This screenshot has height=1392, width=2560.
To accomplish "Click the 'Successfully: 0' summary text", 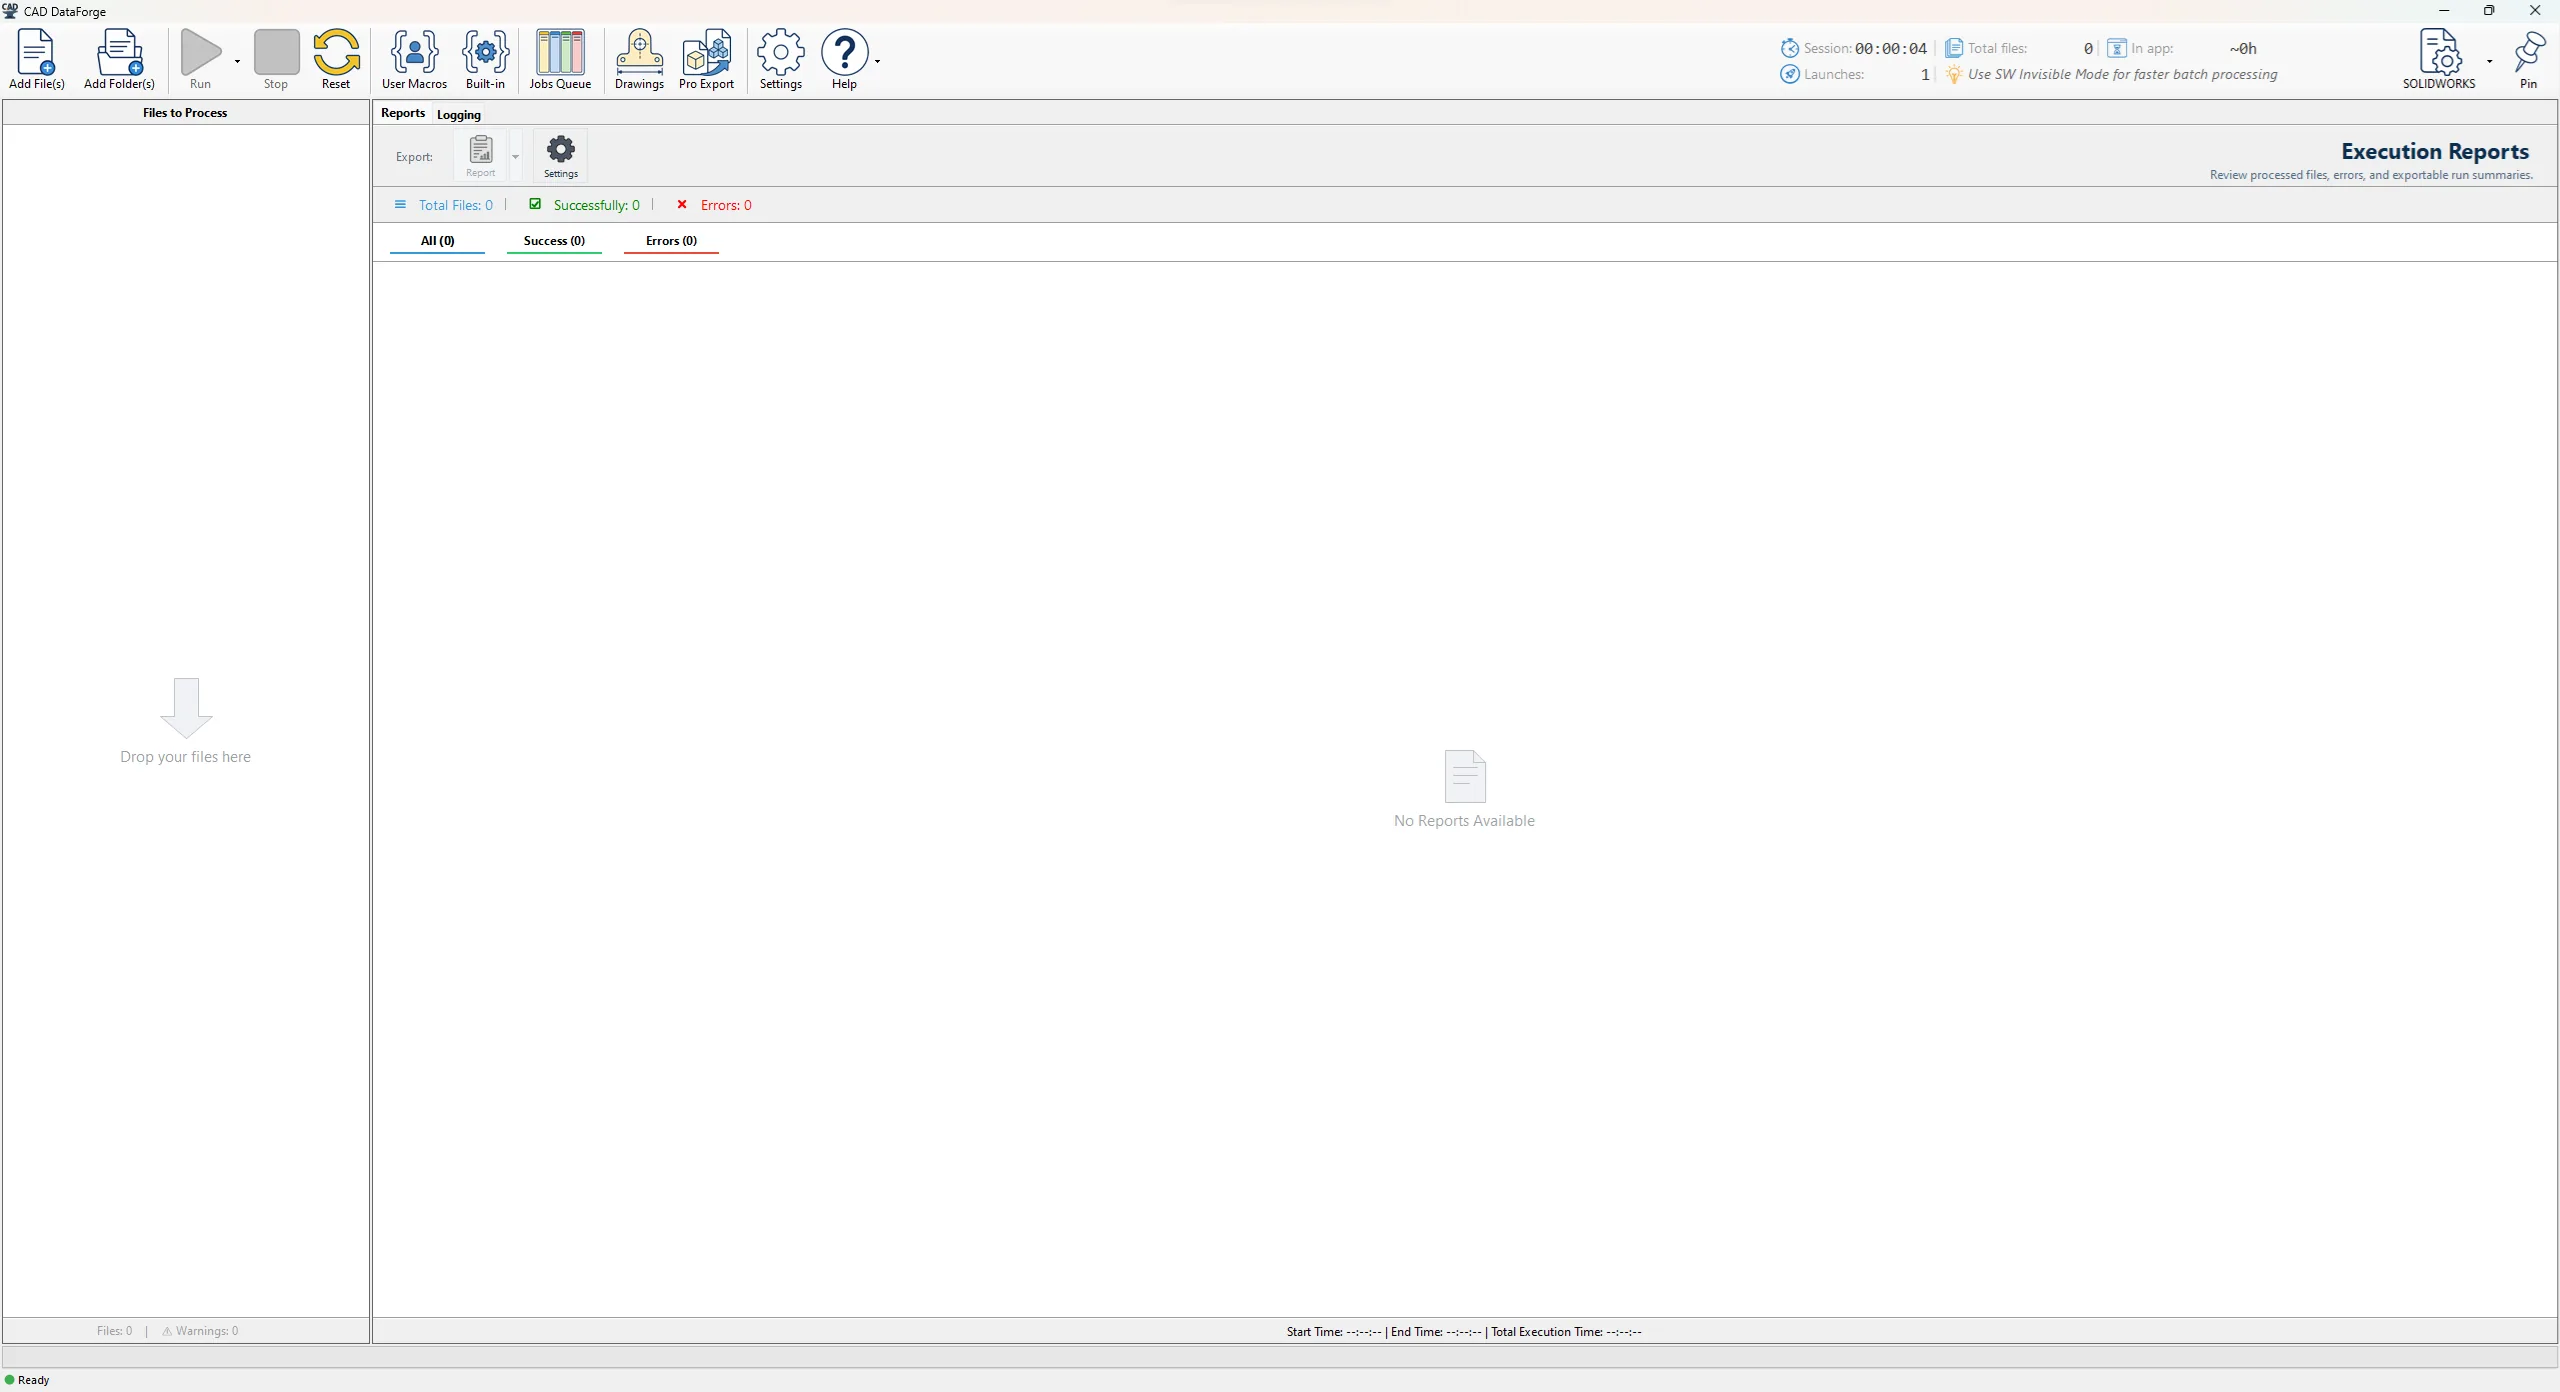I will [597, 205].
